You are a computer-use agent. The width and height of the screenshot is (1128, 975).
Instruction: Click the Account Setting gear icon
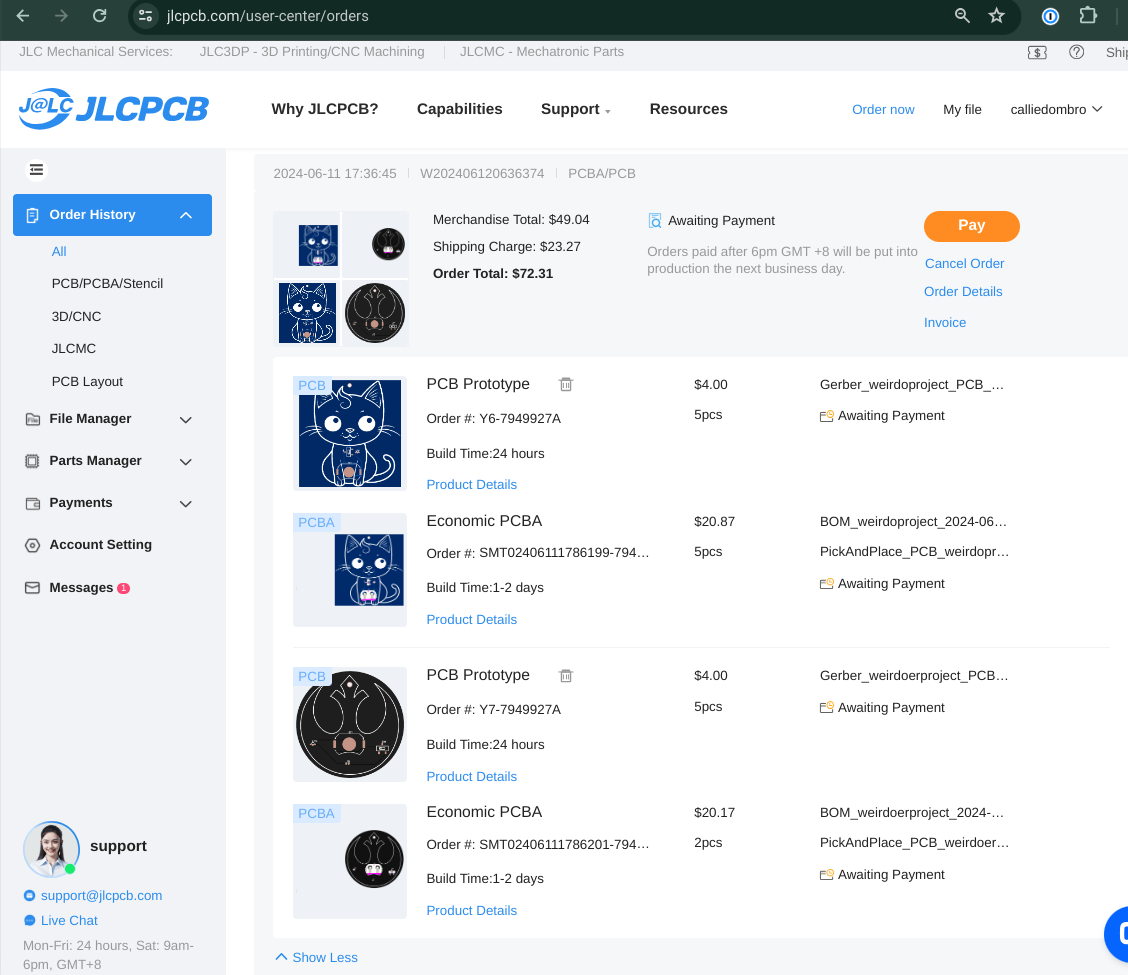[x=32, y=545]
